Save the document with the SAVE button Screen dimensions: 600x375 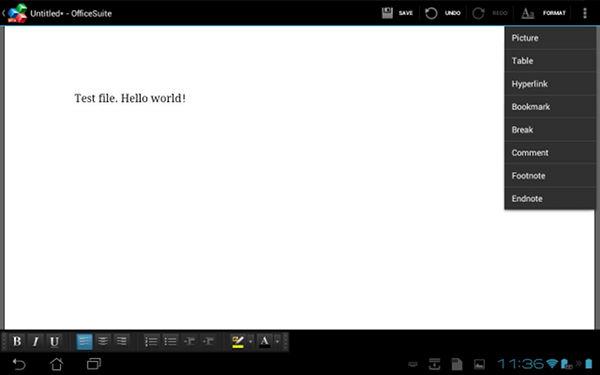398,13
